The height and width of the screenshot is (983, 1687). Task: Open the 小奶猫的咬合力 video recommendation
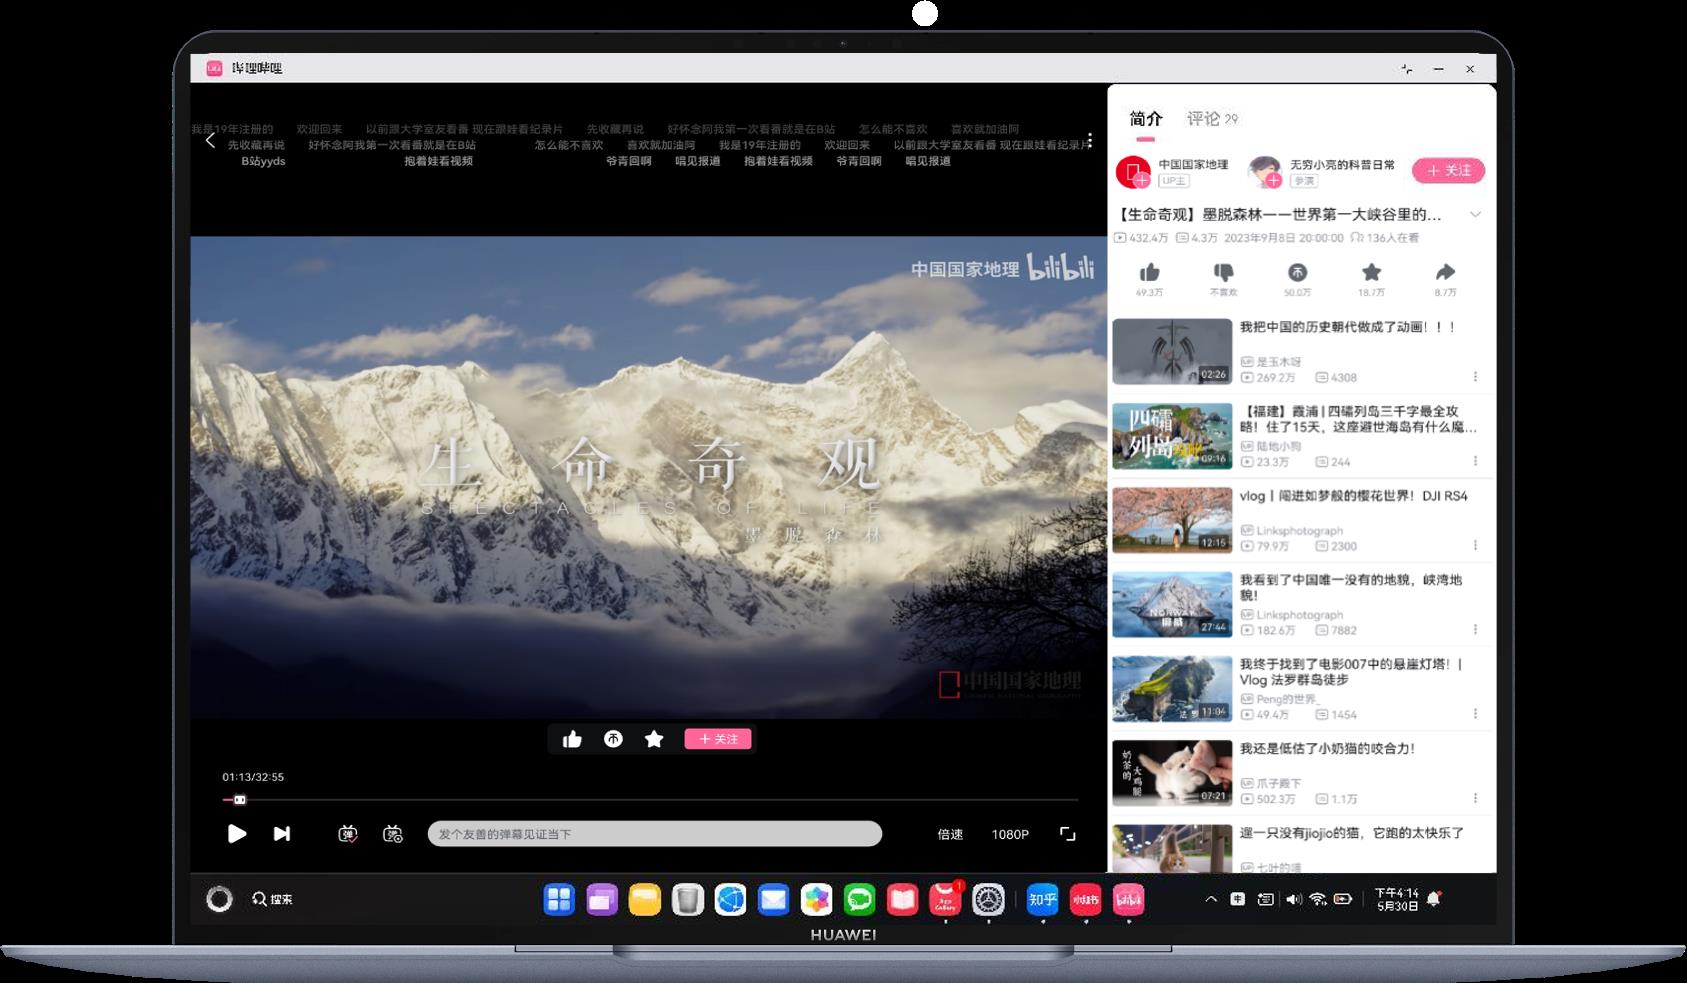click(x=1172, y=773)
